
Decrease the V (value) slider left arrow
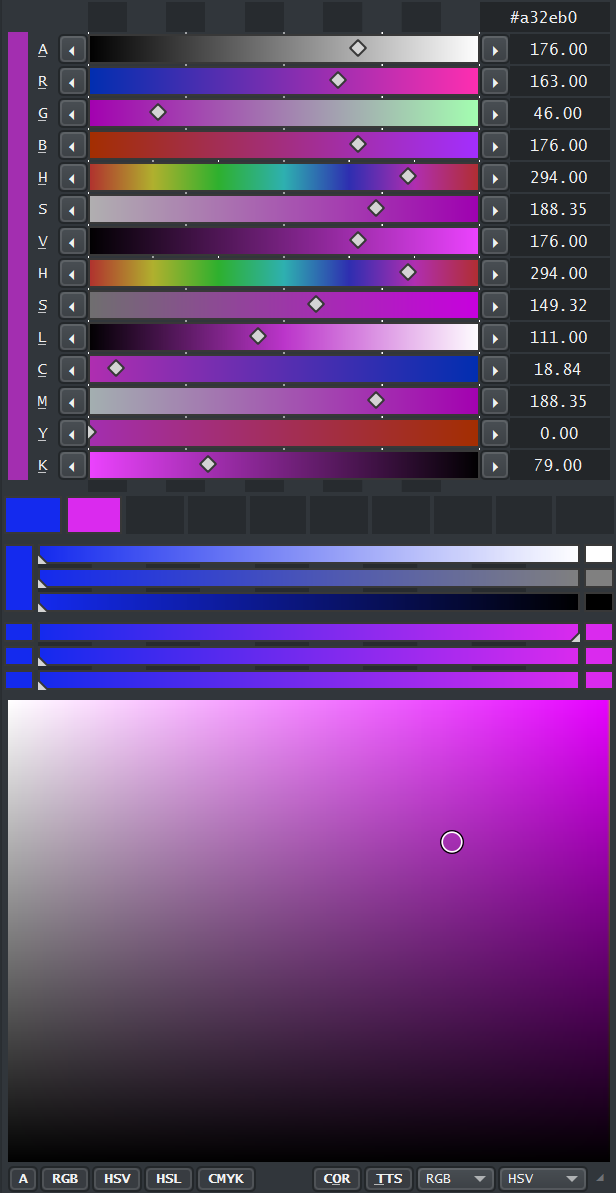[x=73, y=241]
